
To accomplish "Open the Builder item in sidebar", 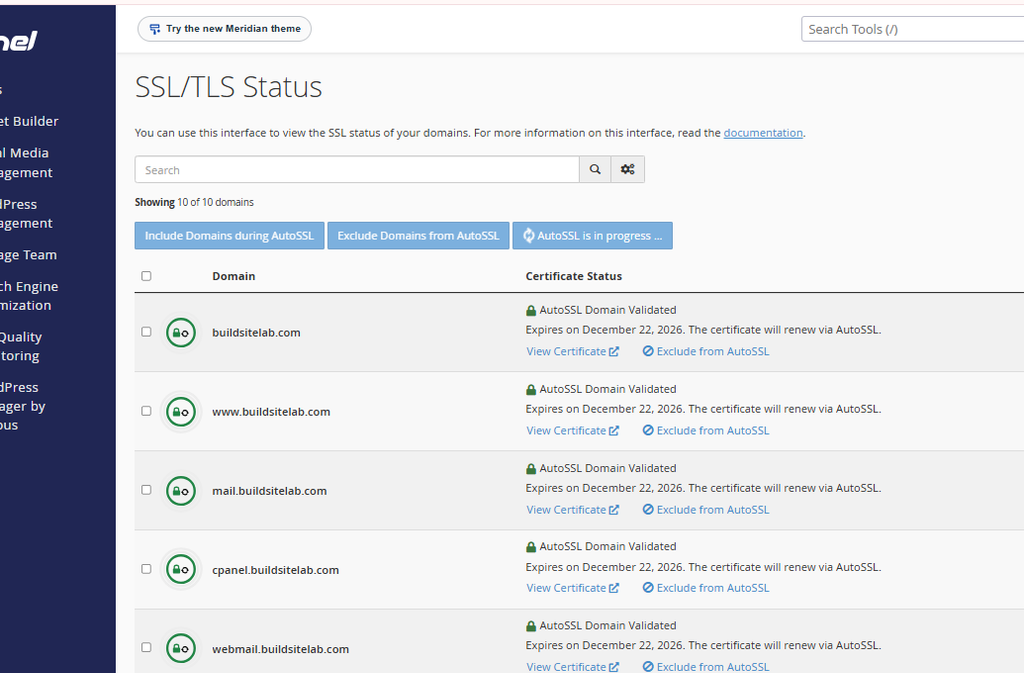I will 29,121.
